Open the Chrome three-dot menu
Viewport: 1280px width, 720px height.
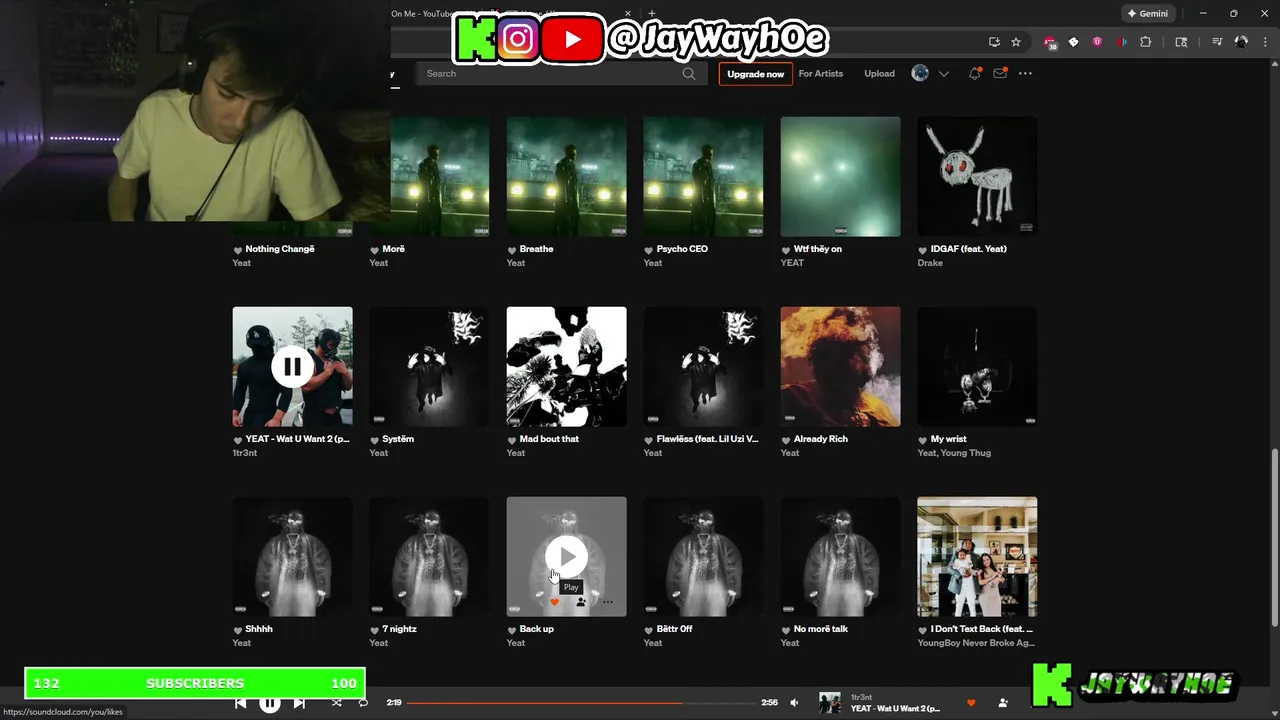1265,42
